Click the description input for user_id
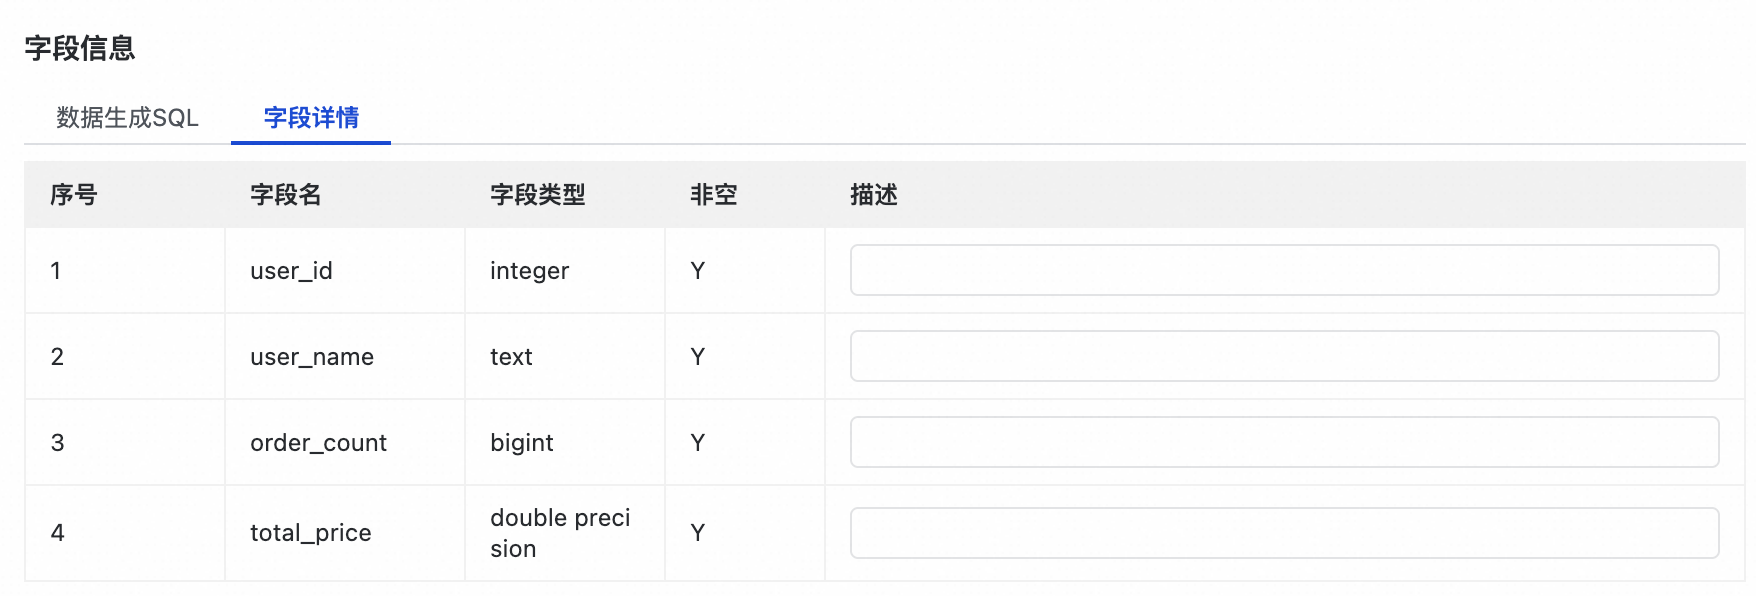This screenshot has width=1756, height=596. pyautogui.click(x=1284, y=270)
